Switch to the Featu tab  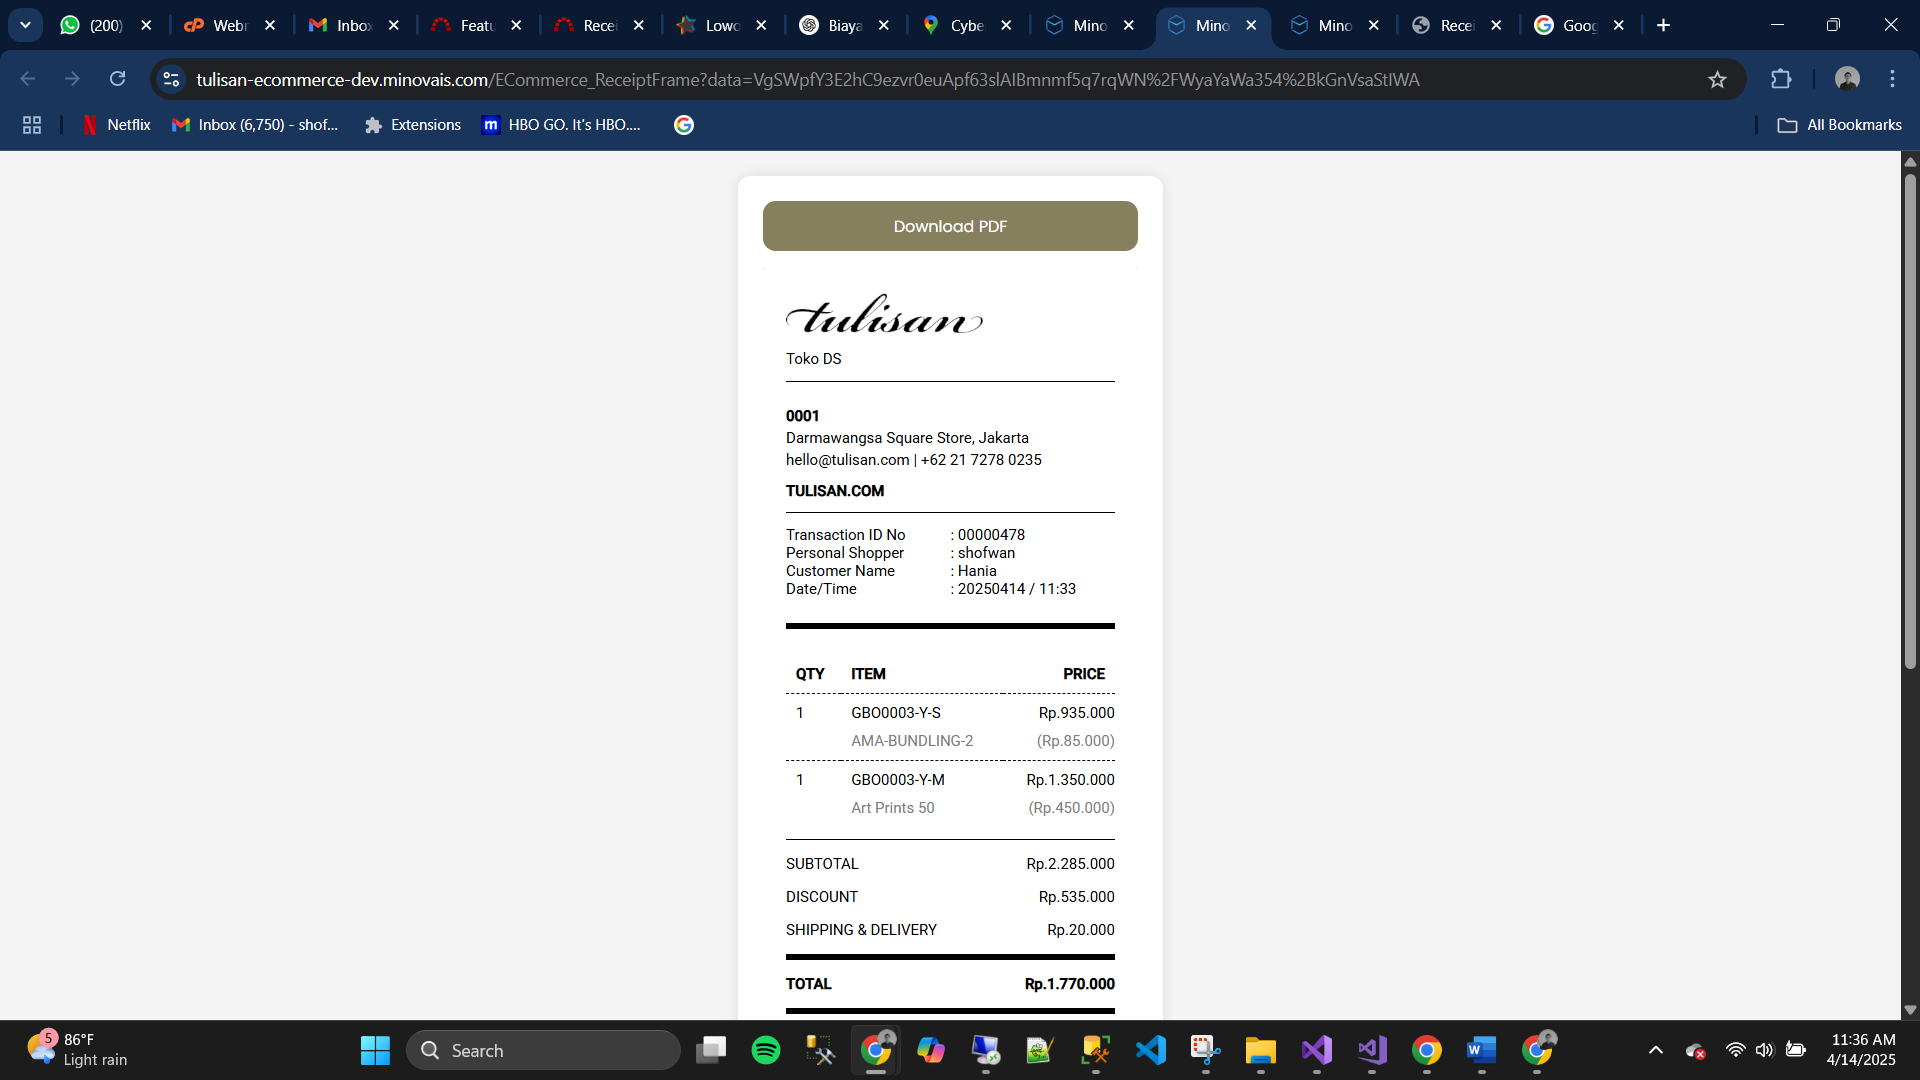(x=464, y=25)
